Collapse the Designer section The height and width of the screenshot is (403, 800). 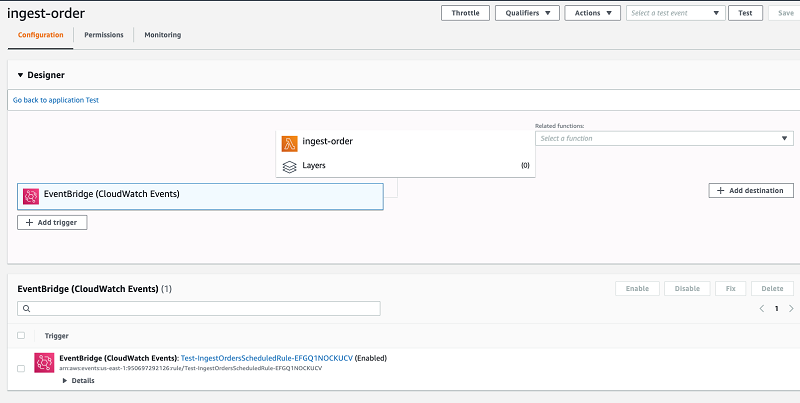(20, 75)
